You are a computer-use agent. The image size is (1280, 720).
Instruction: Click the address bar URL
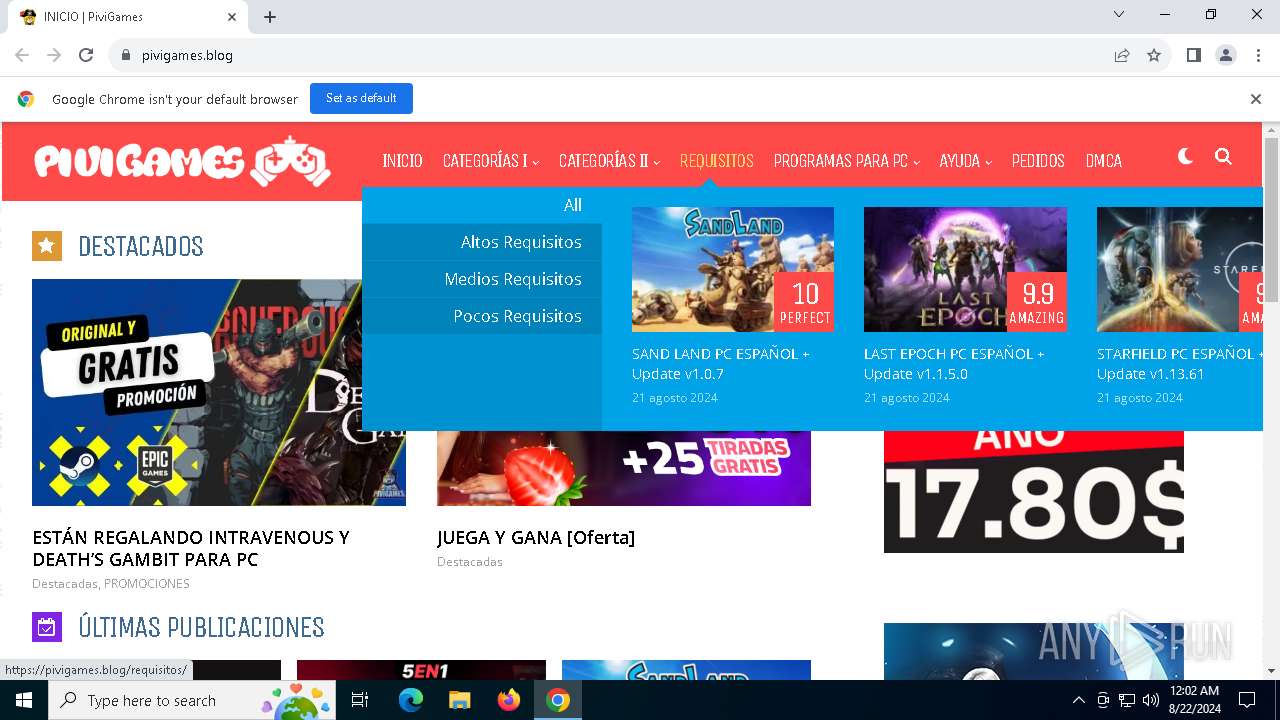tap(187, 55)
